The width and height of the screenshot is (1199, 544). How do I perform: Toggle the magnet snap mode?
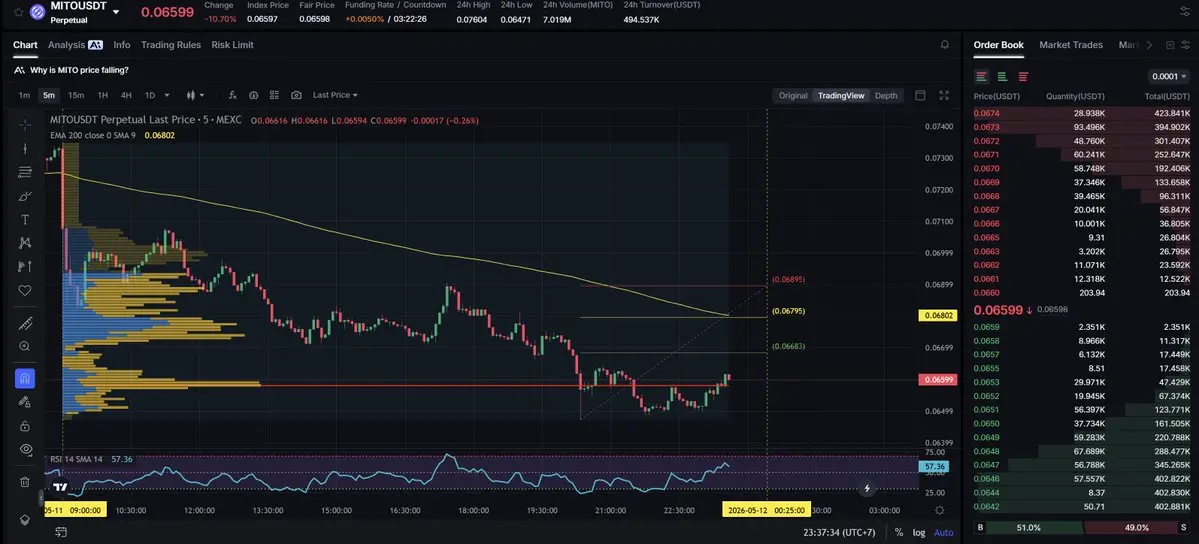click(24, 378)
